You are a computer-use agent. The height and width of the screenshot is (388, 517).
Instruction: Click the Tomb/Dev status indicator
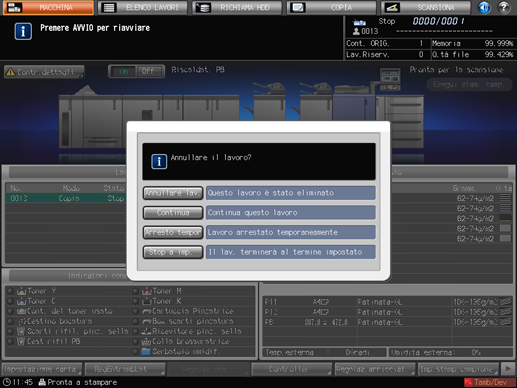click(489, 382)
